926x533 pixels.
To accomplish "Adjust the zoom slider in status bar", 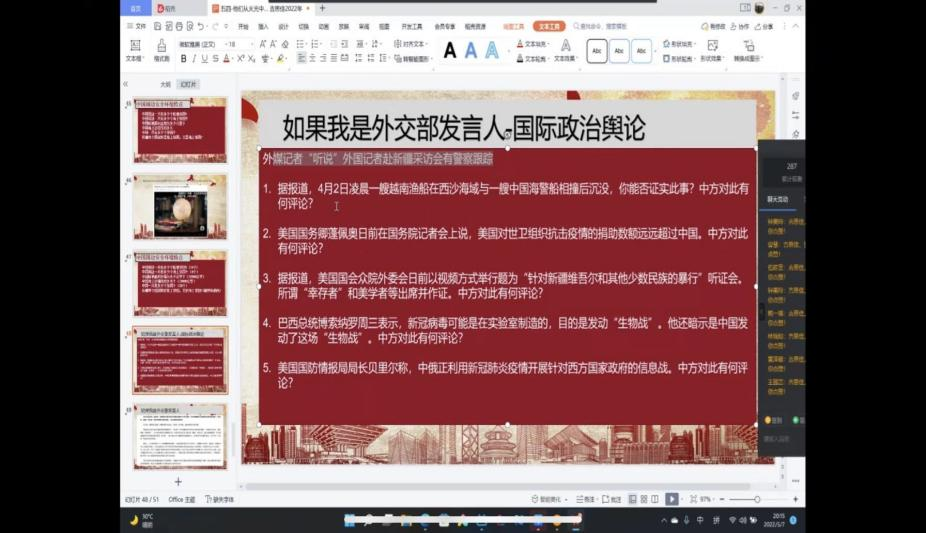I will [757, 499].
